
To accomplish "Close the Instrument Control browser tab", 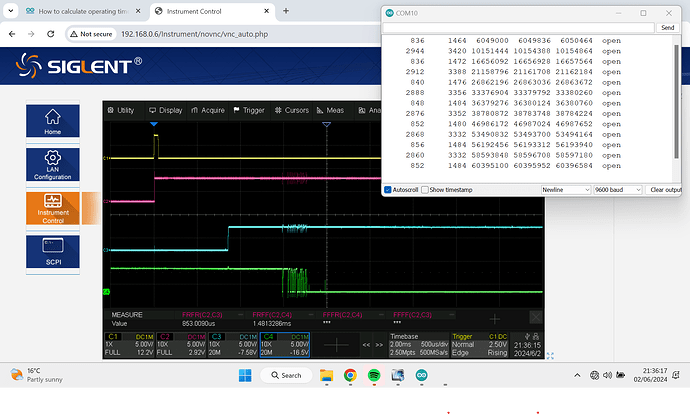I will 266,11.
